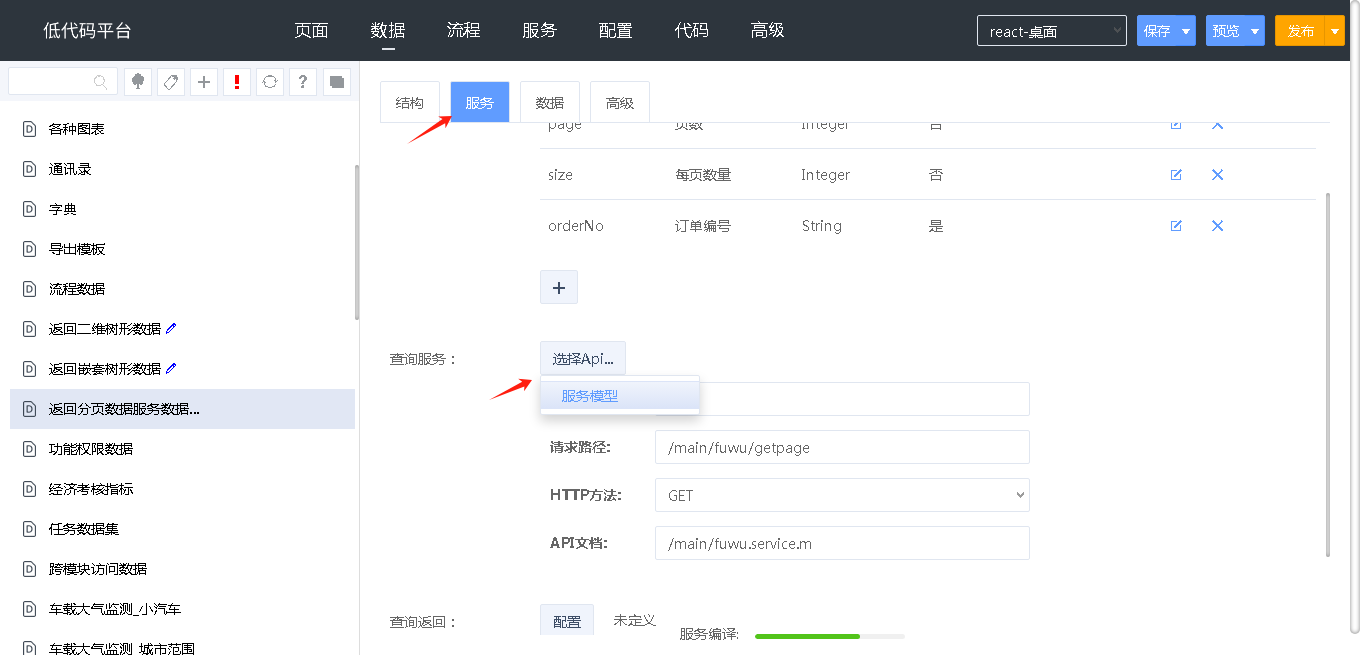The image size is (1360, 655).
Task: Click the document icon of 导出模板
Action: point(29,249)
